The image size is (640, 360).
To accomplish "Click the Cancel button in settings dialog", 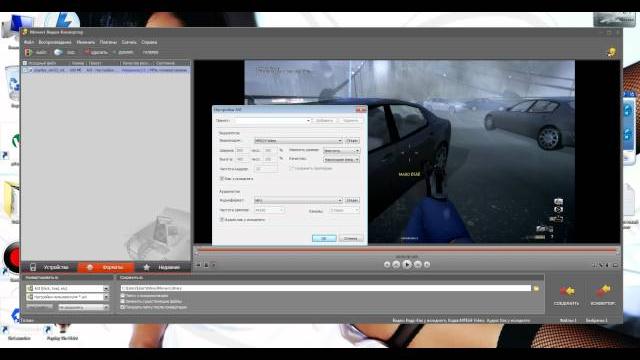I will coord(351,238).
